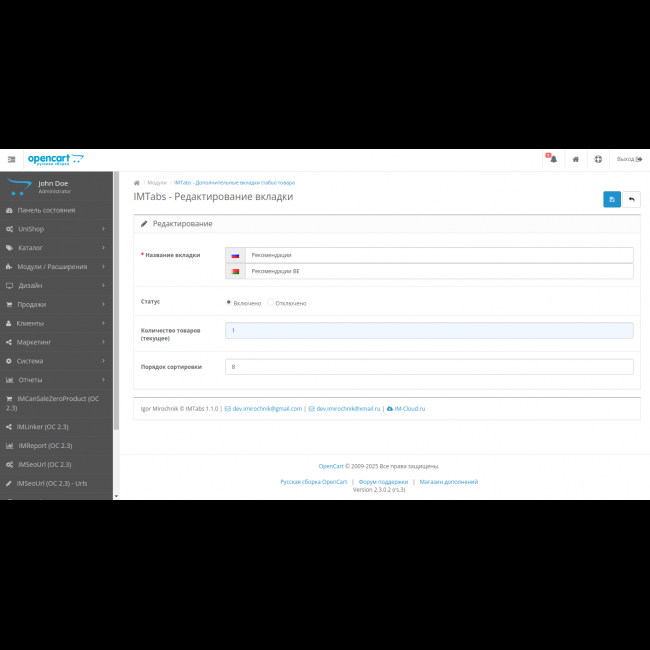Open Панель состояния in sidebar
The height and width of the screenshot is (650, 650).
click(x=46, y=211)
